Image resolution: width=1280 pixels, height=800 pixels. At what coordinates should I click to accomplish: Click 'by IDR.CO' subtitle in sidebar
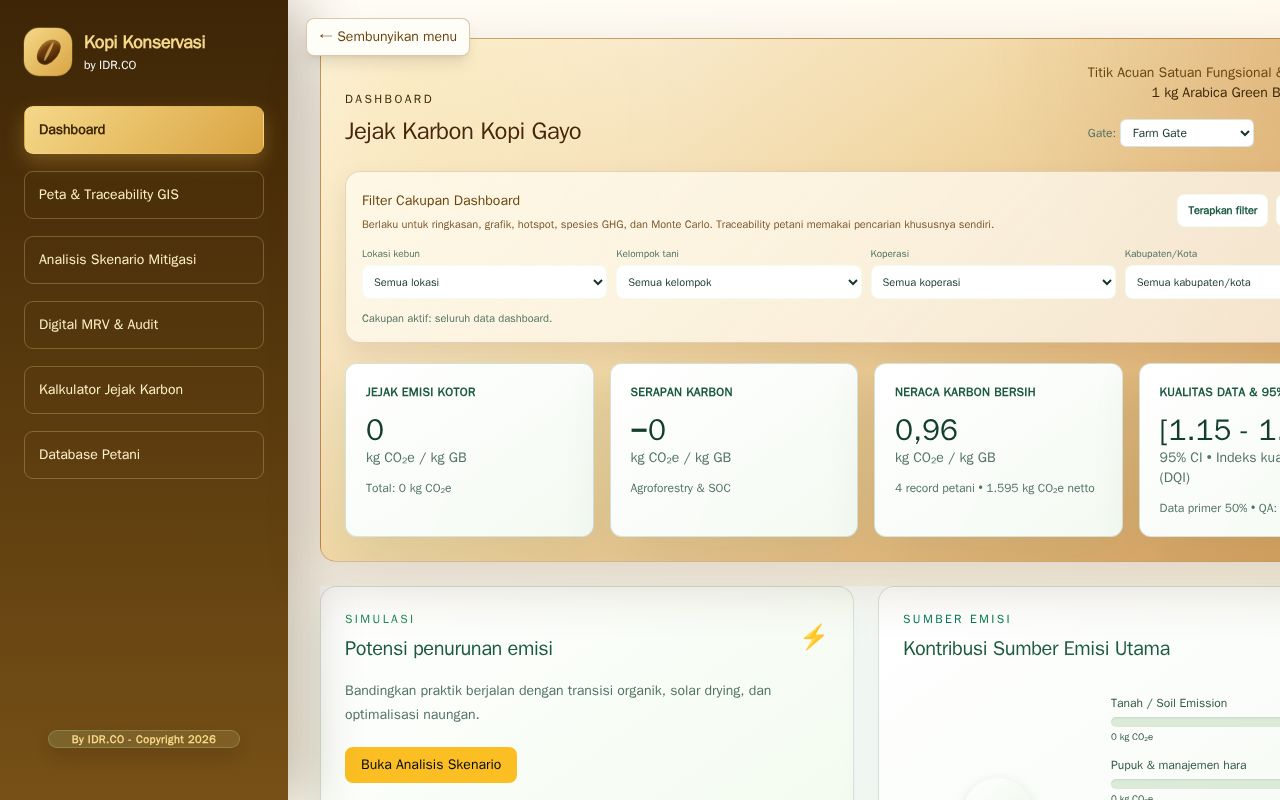coord(110,65)
